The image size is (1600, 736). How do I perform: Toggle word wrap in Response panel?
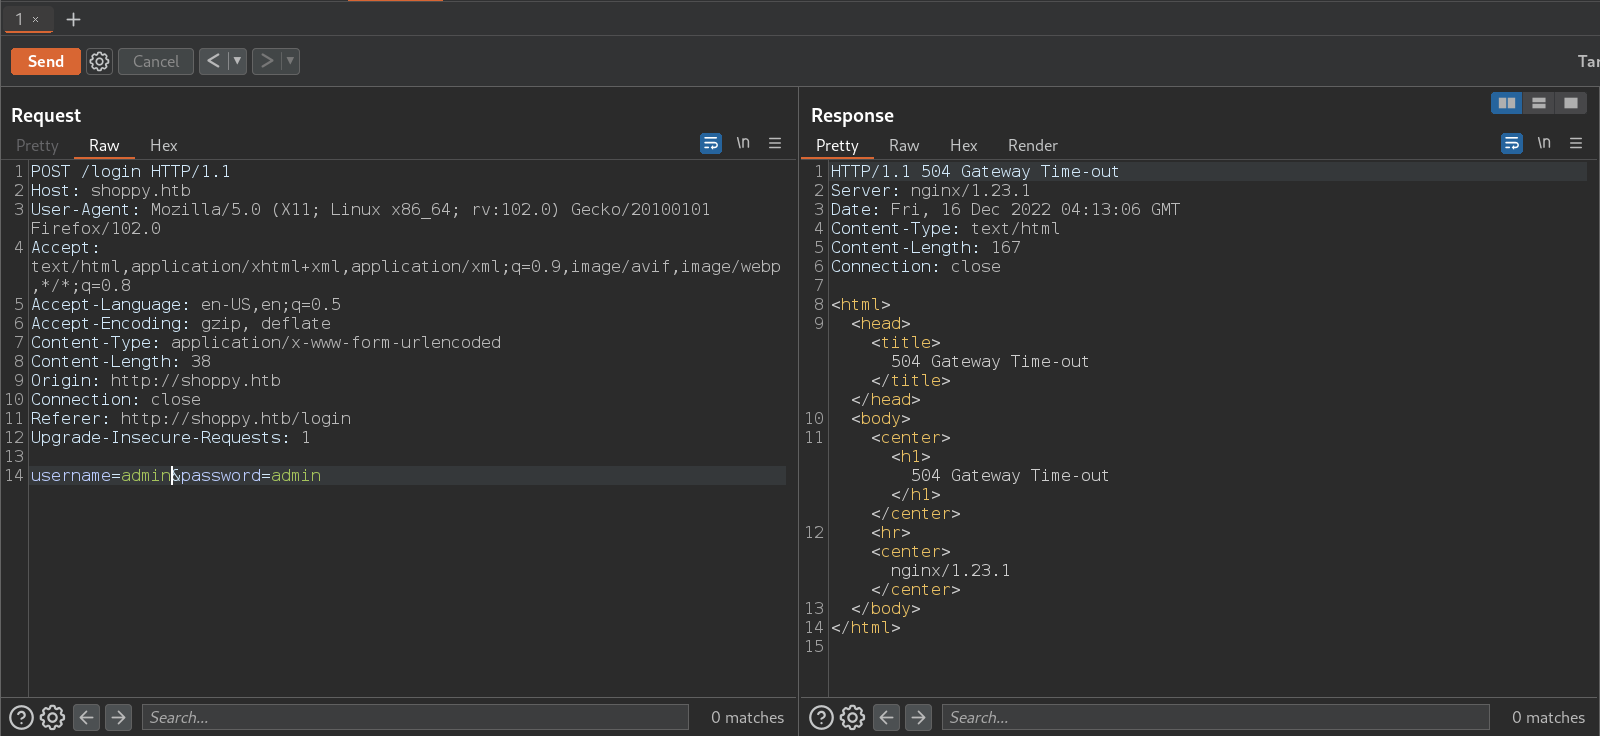1511,143
